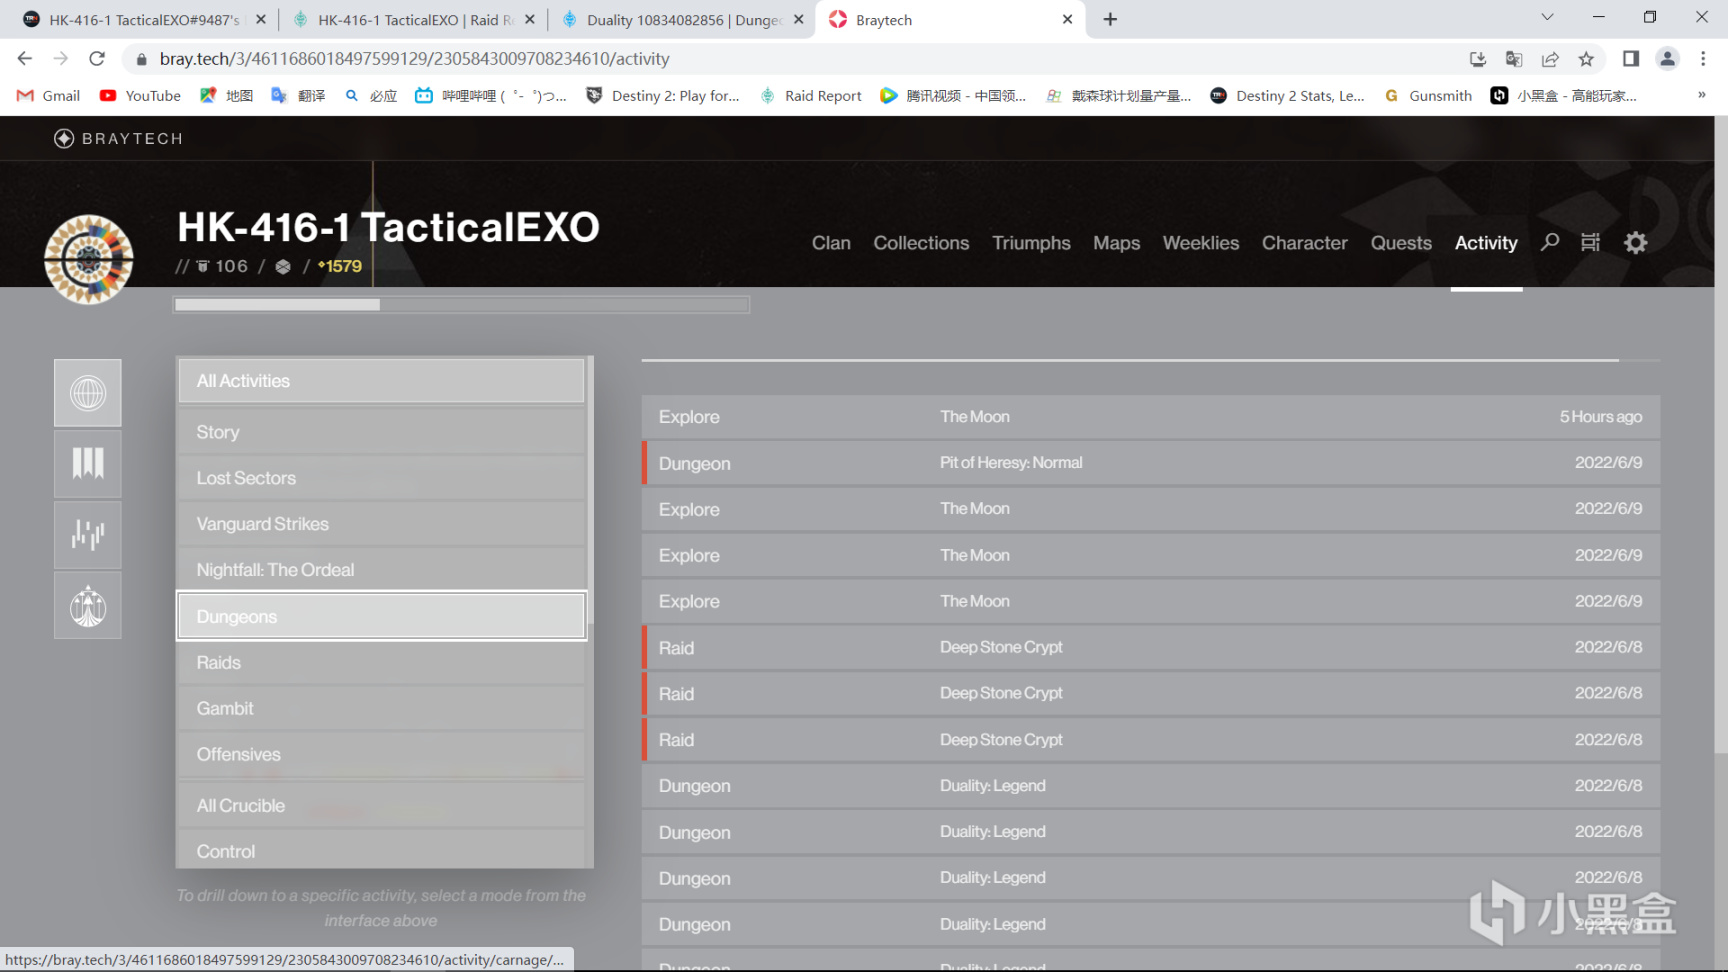
Task: Open Gmail bookmark
Action: pos(49,95)
